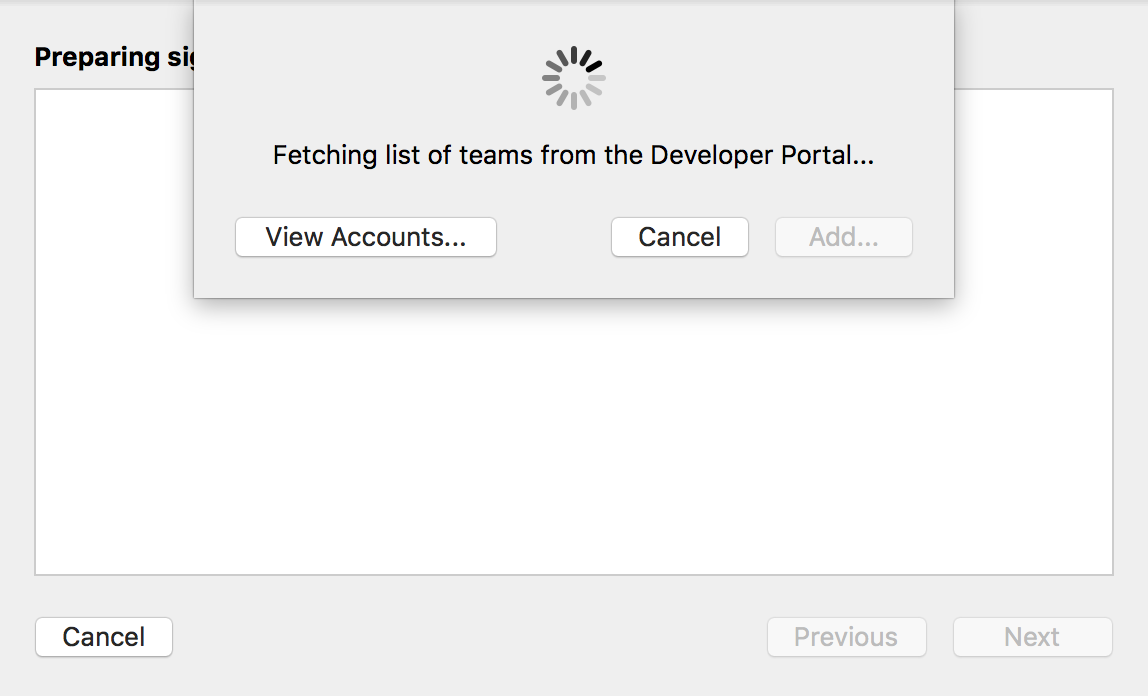1148x696 pixels.
Task: Go to the Previous step
Action: point(846,637)
